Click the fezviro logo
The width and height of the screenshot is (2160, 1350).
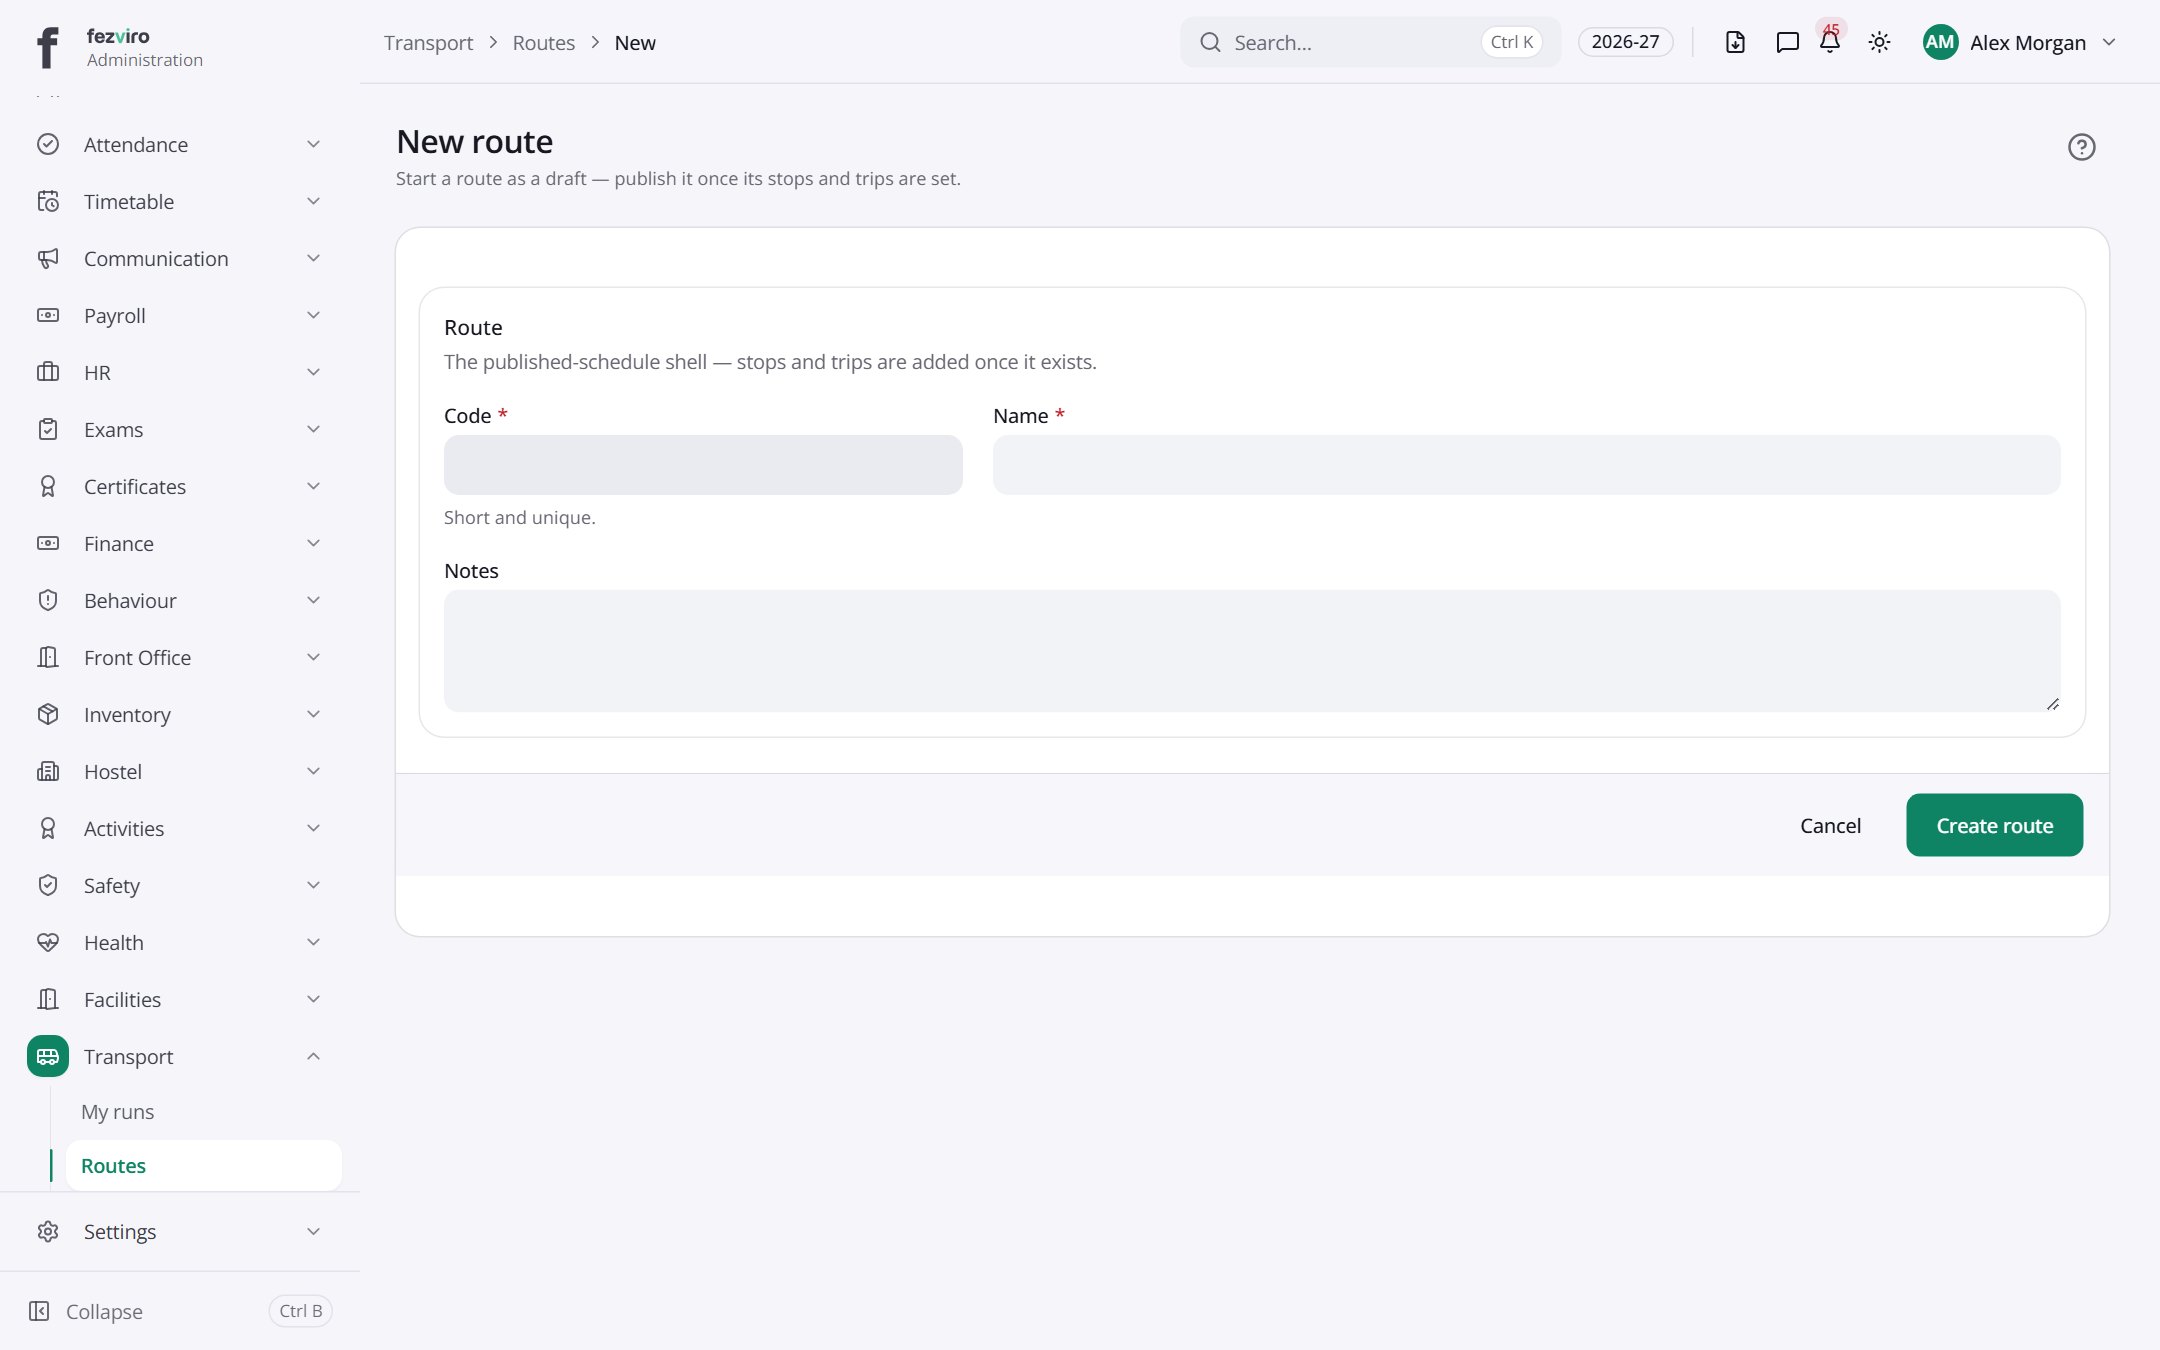[x=48, y=47]
